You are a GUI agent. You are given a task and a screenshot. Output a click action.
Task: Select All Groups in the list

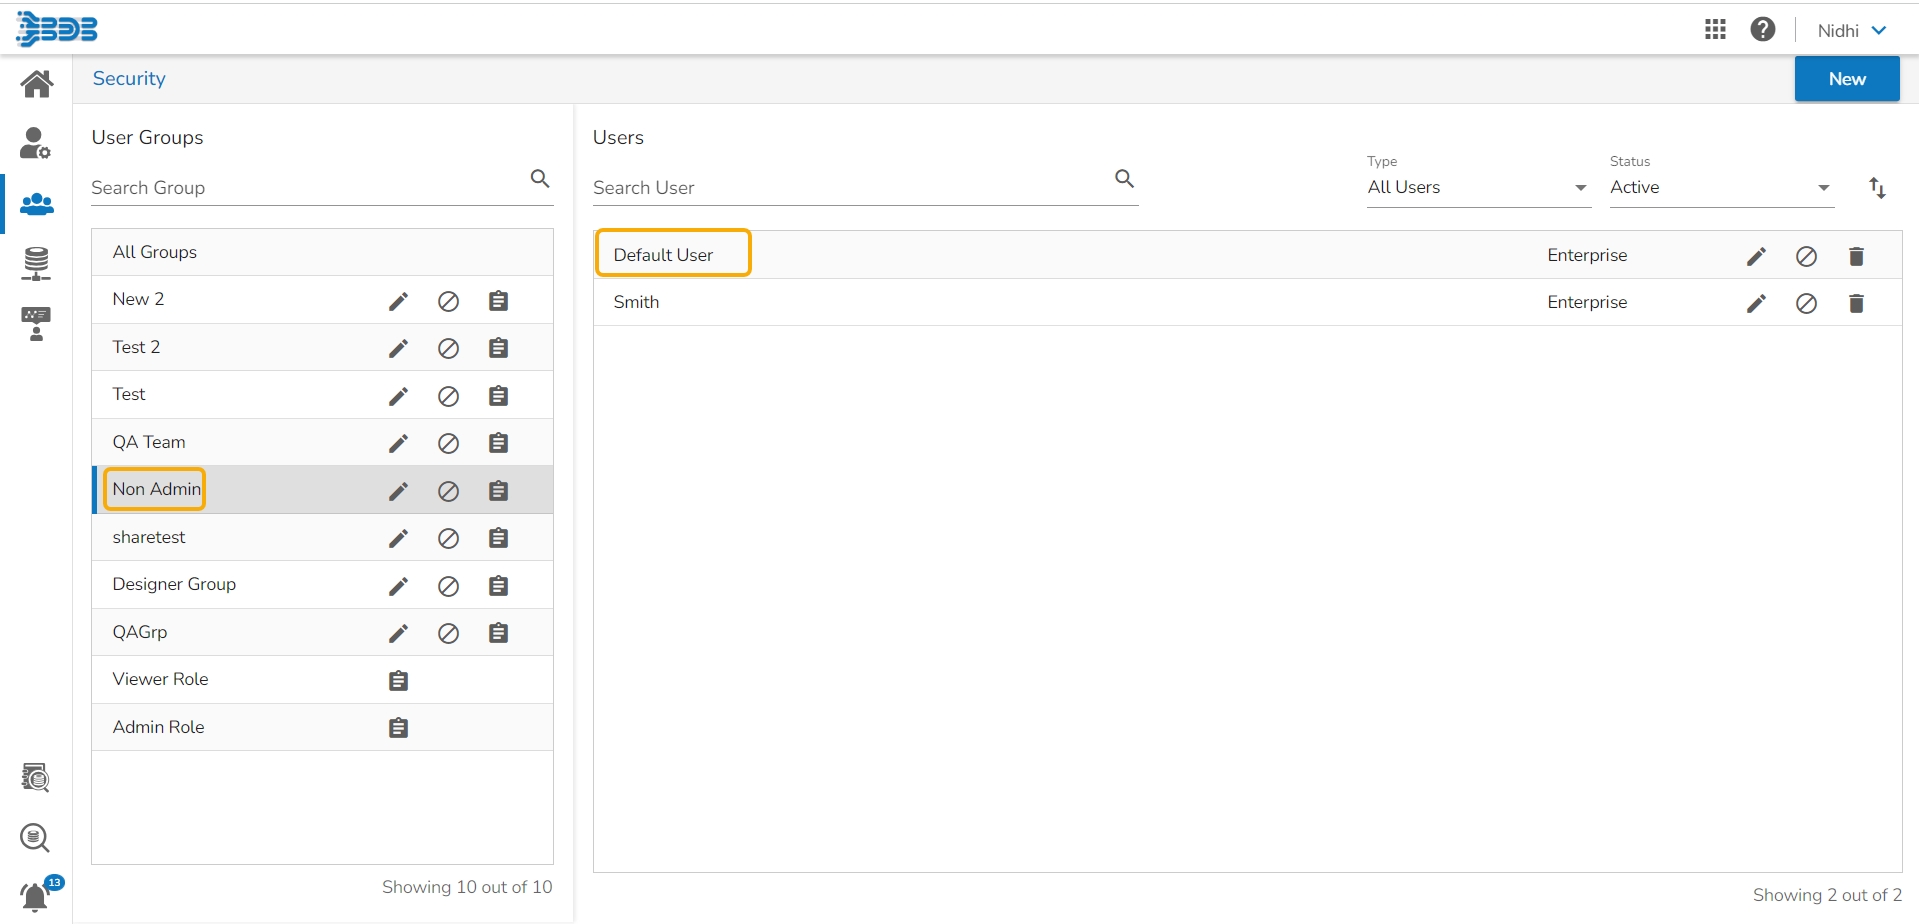coord(155,252)
